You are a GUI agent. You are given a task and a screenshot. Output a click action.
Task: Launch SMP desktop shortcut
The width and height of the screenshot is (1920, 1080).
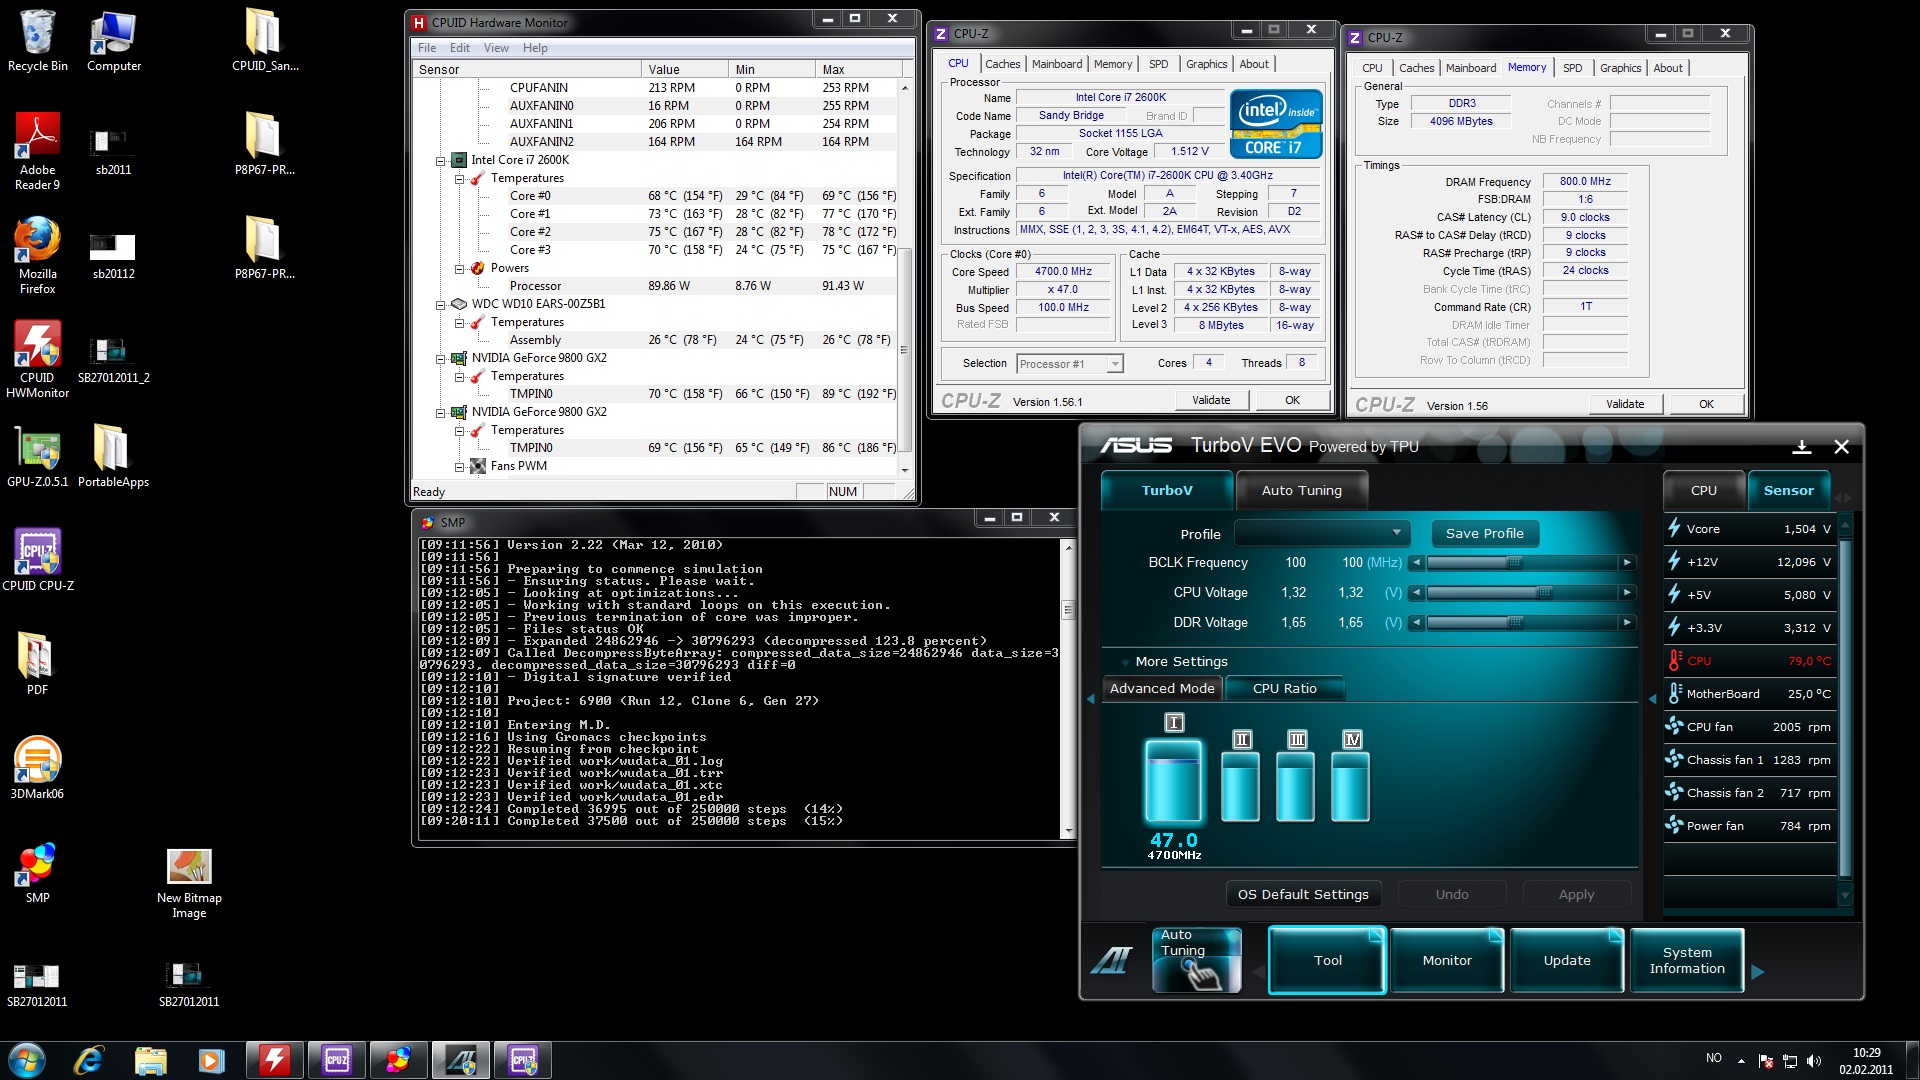[37, 871]
